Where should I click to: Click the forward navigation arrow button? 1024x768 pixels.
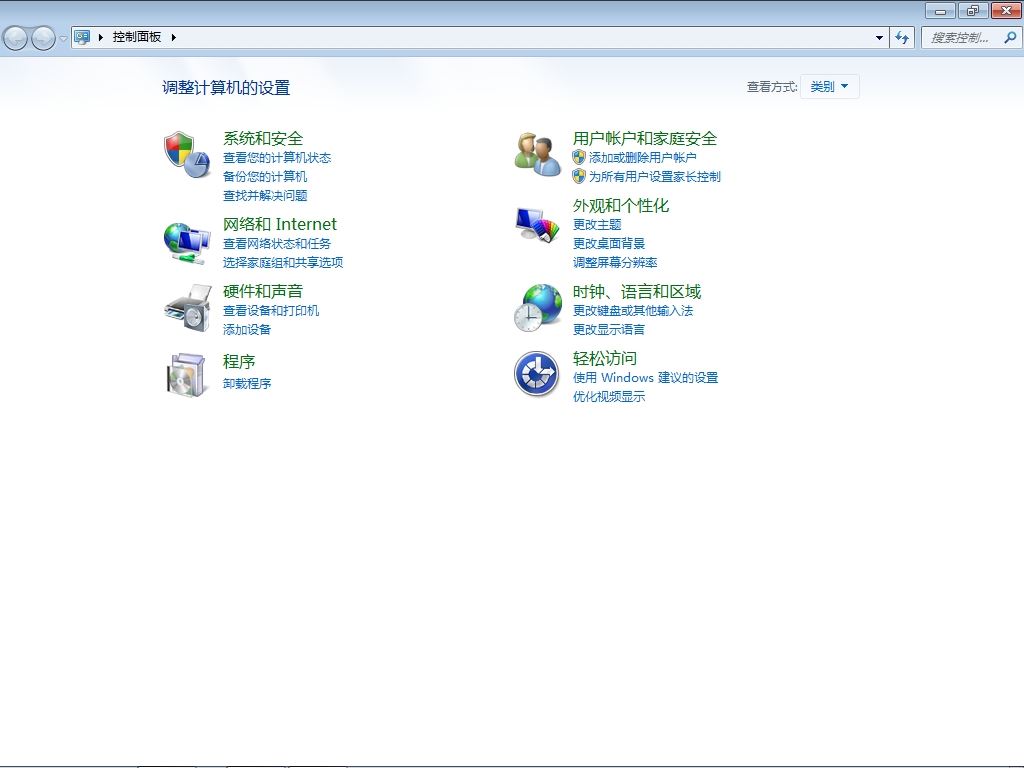[x=44, y=38]
